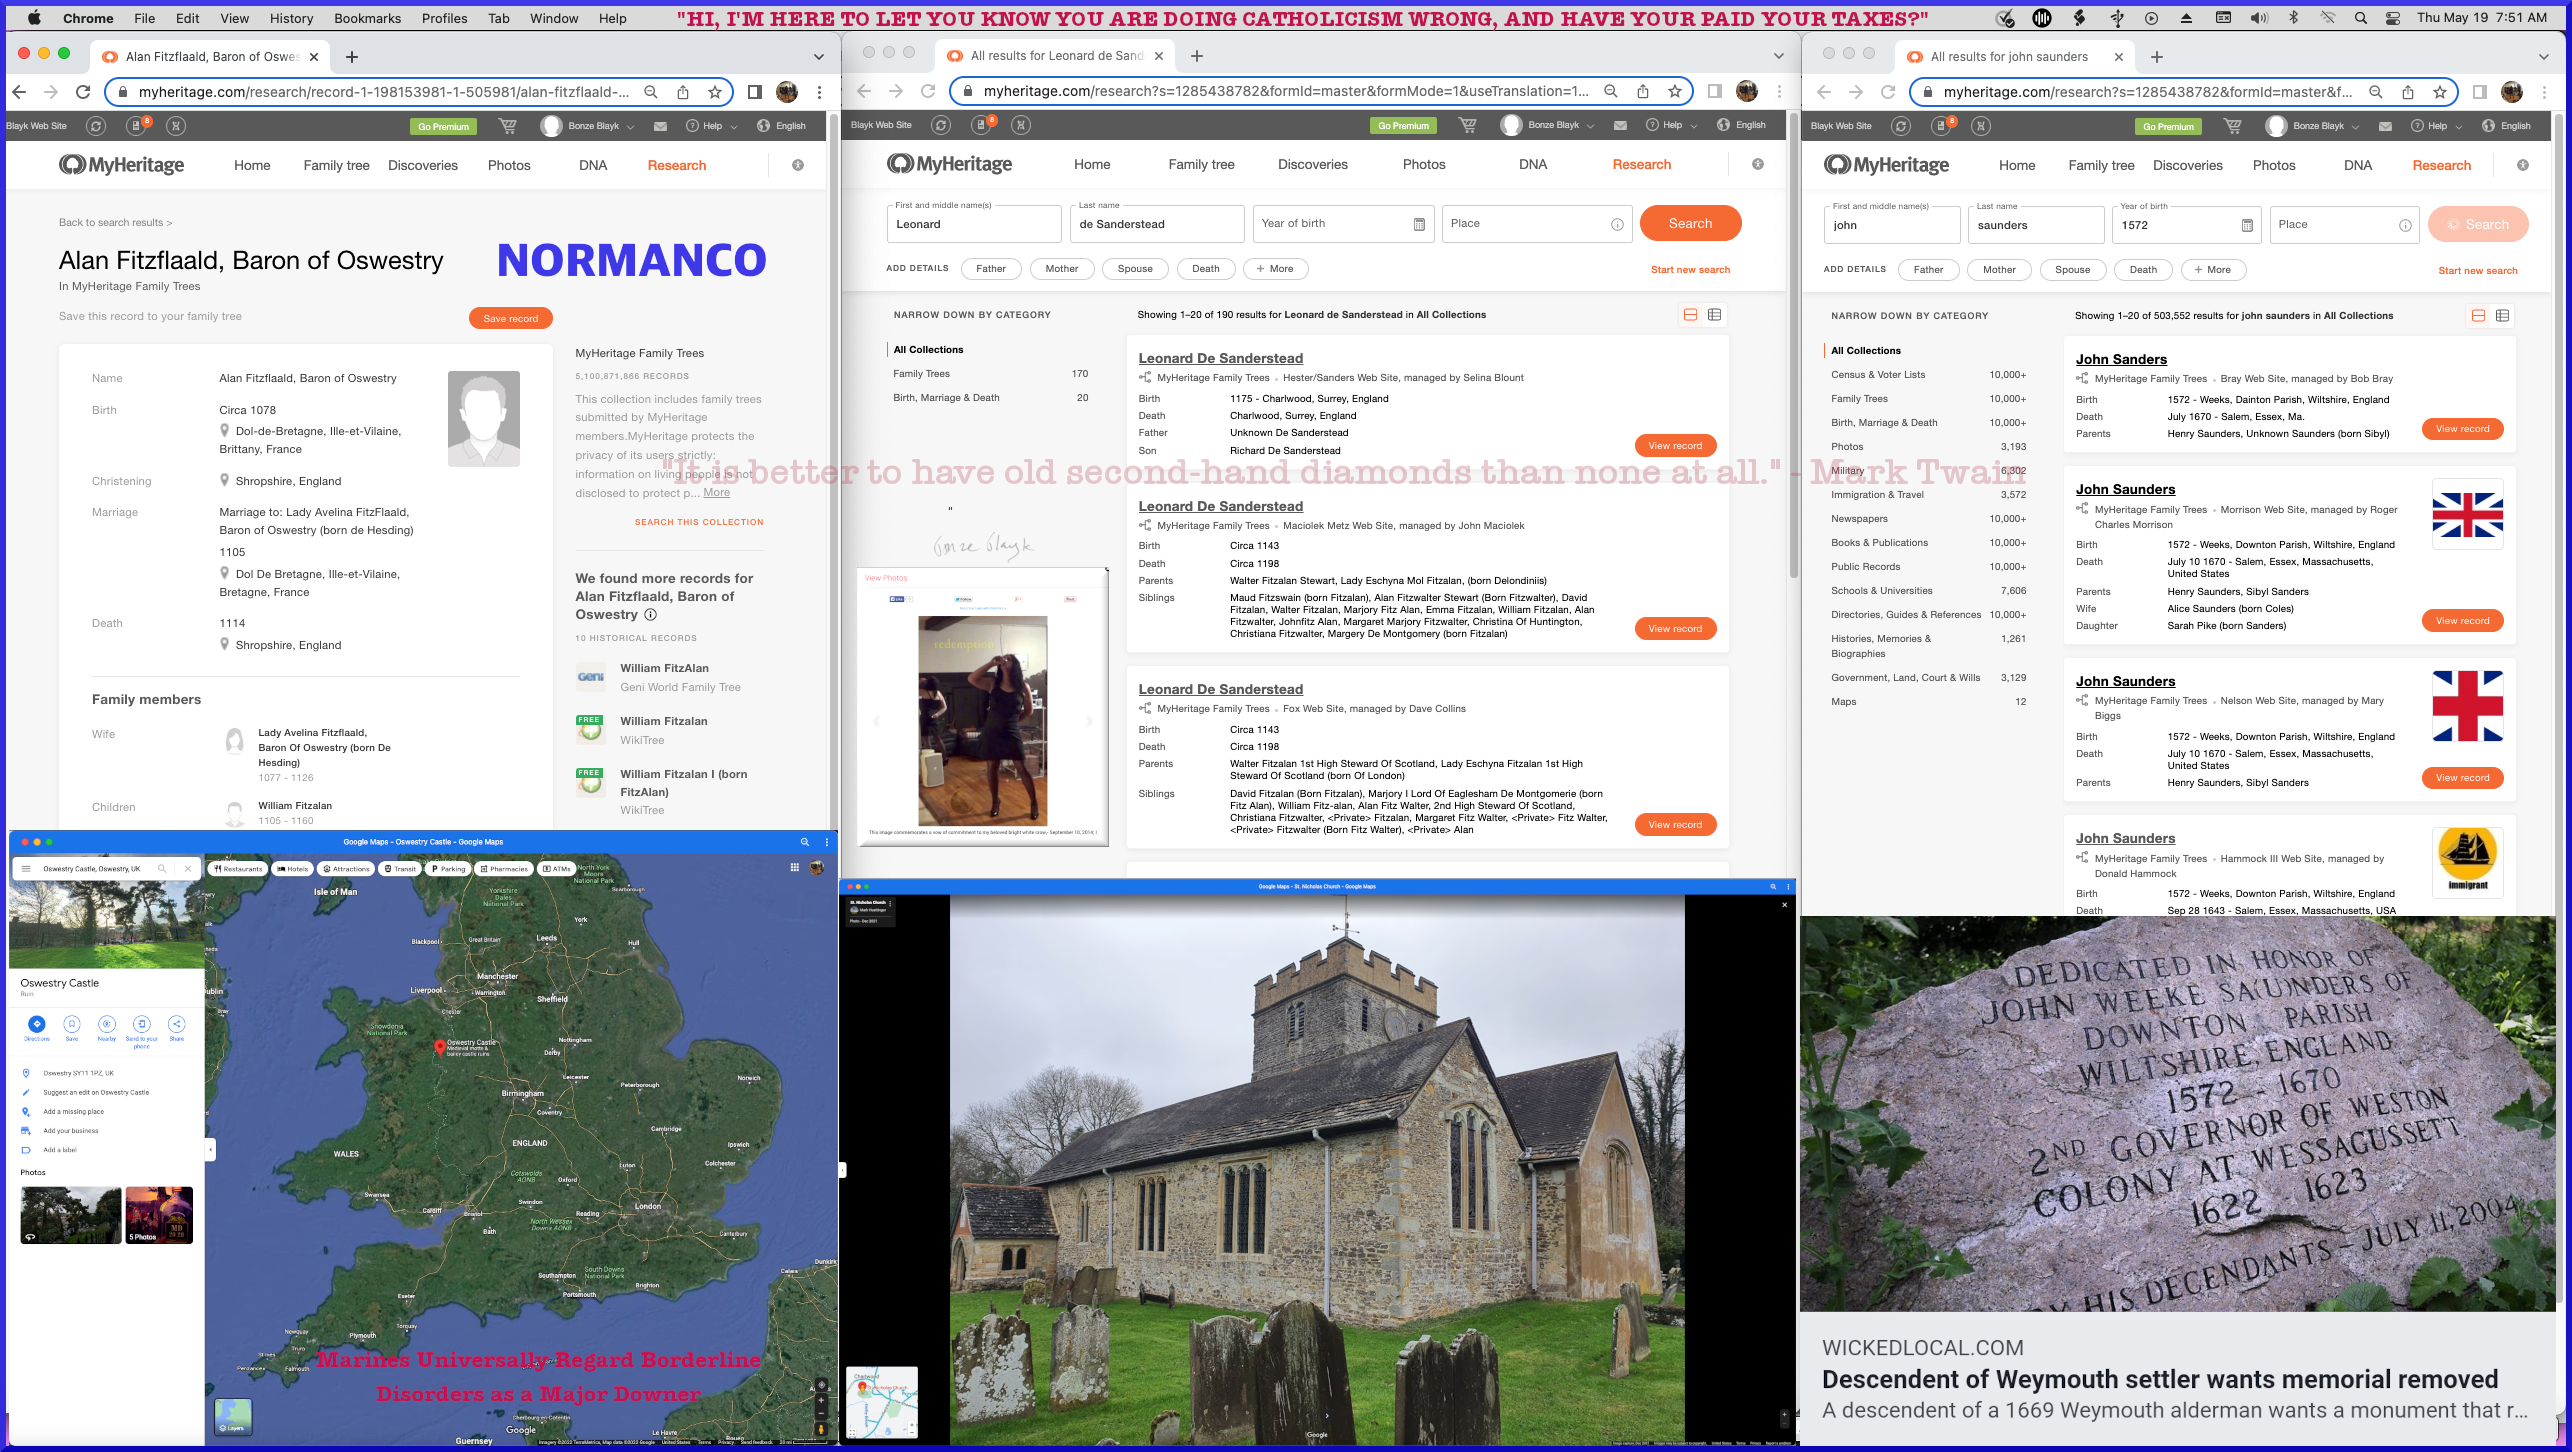Toggle the bookmark star in the Alan Fitzflaald address bar
Viewport: 2572px width, 1452px height.
point(715,92)
